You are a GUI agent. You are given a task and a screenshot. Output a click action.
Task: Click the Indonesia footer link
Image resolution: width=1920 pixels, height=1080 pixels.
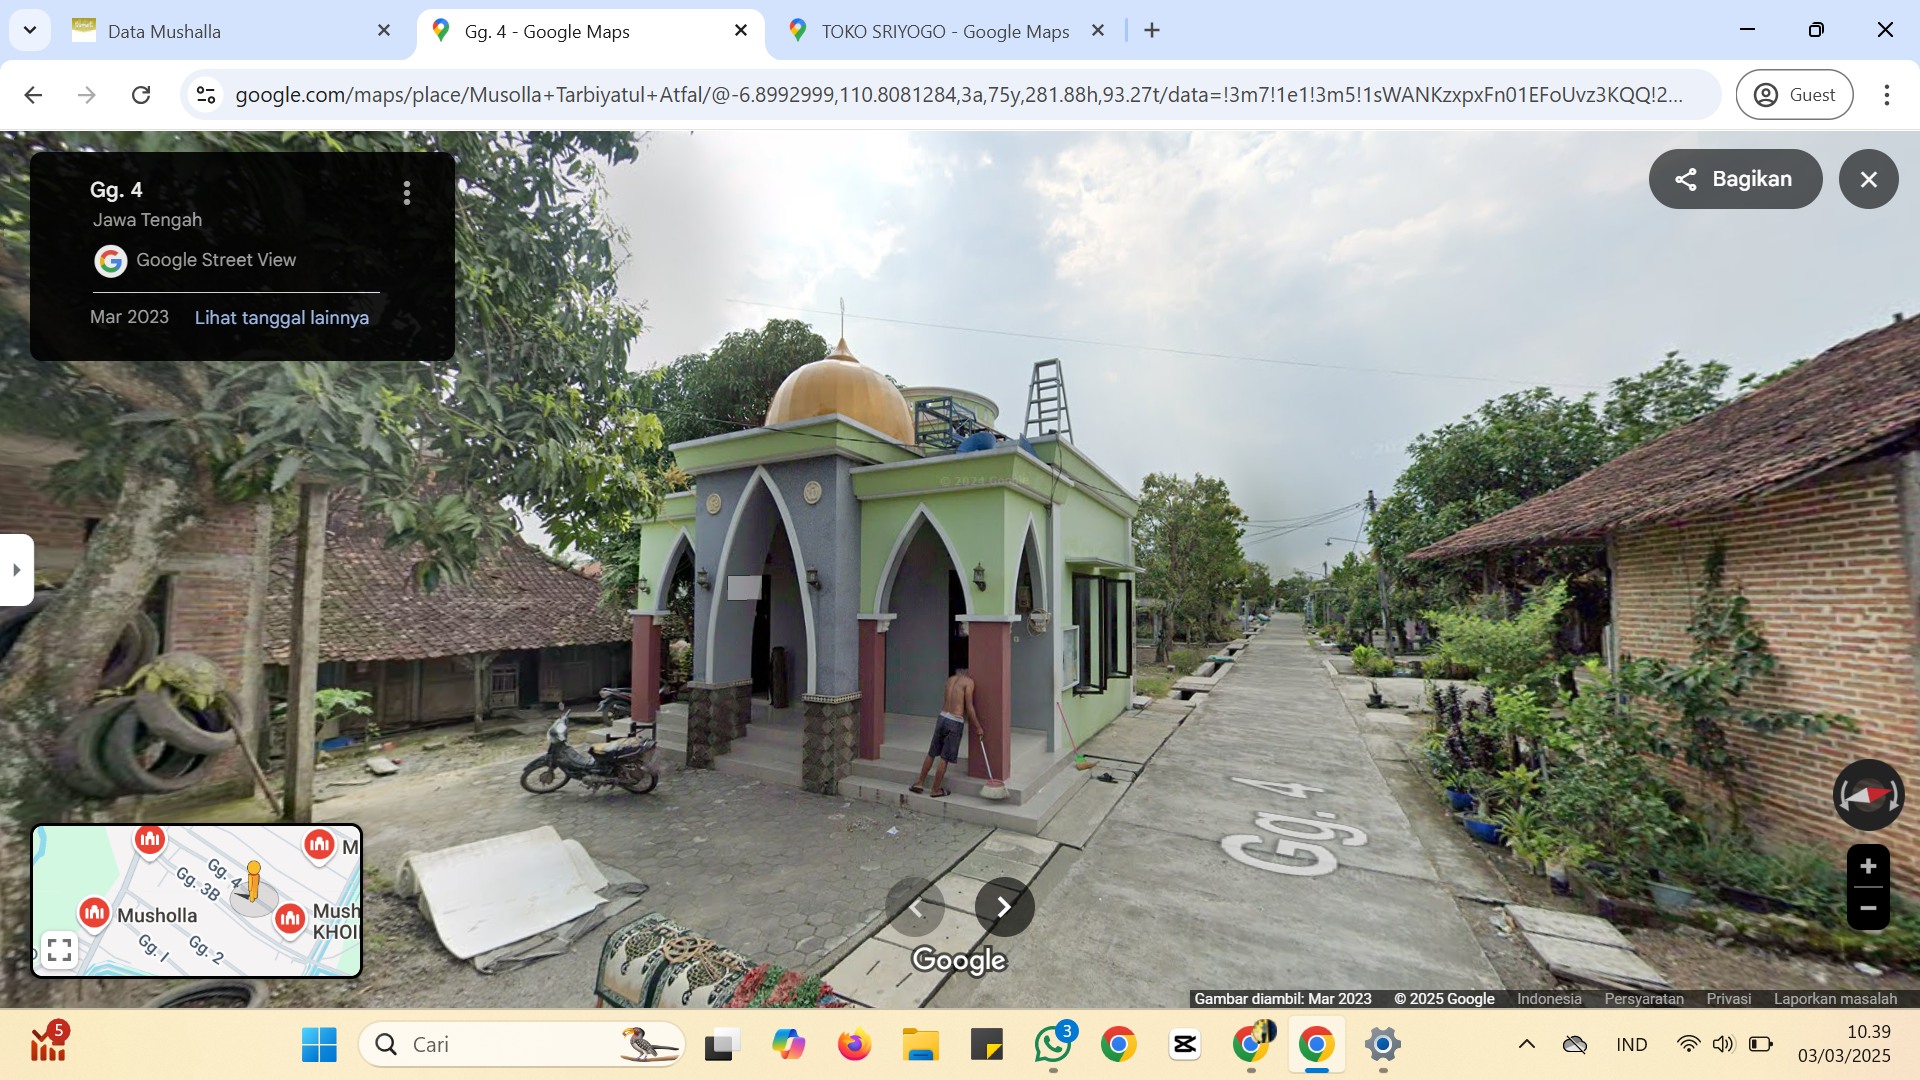tap(1549, 999)
